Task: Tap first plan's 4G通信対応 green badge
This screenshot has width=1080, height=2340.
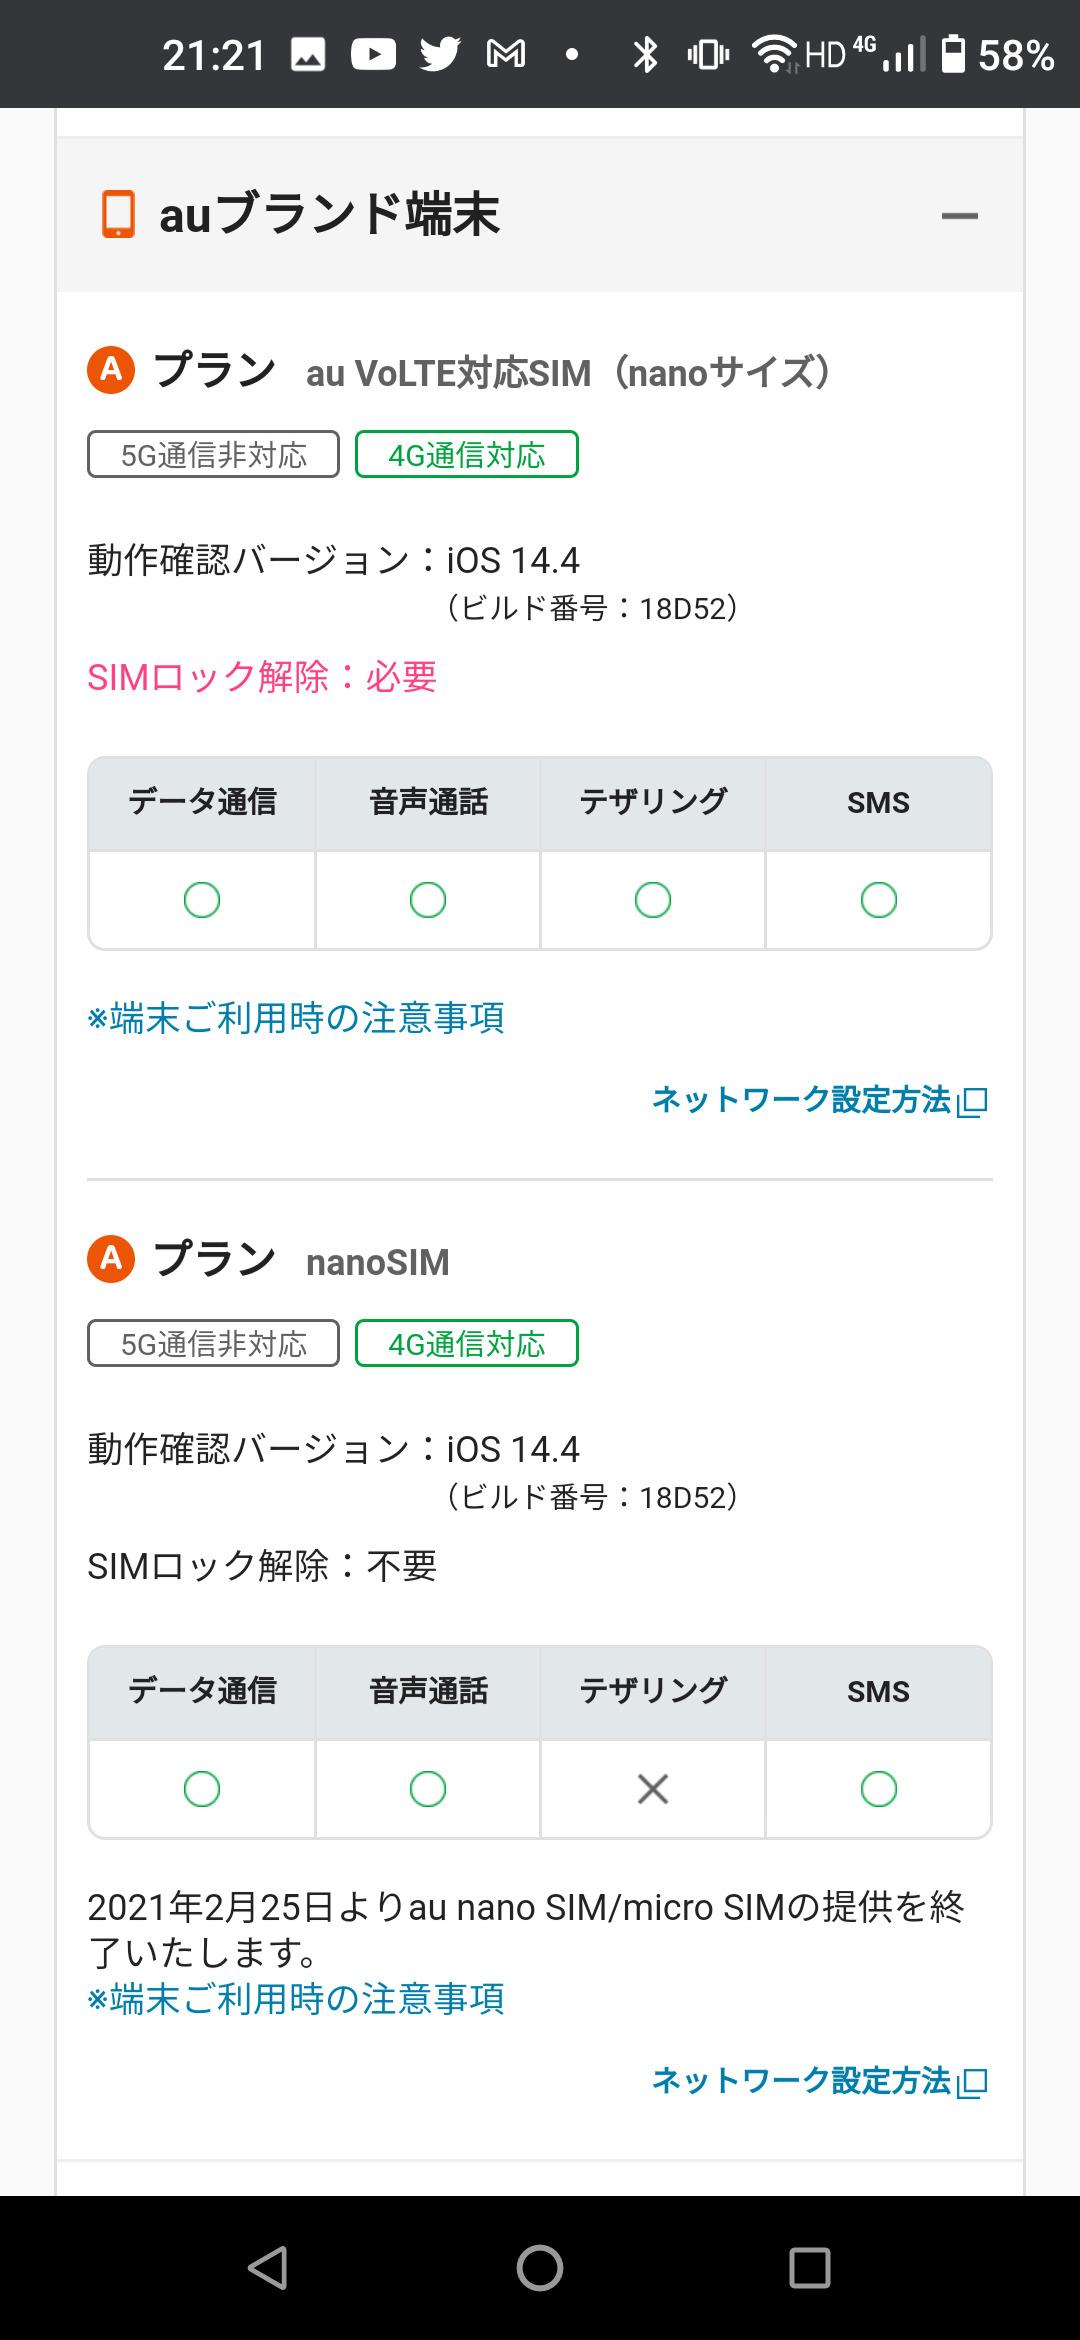Action: coord(467,455)
